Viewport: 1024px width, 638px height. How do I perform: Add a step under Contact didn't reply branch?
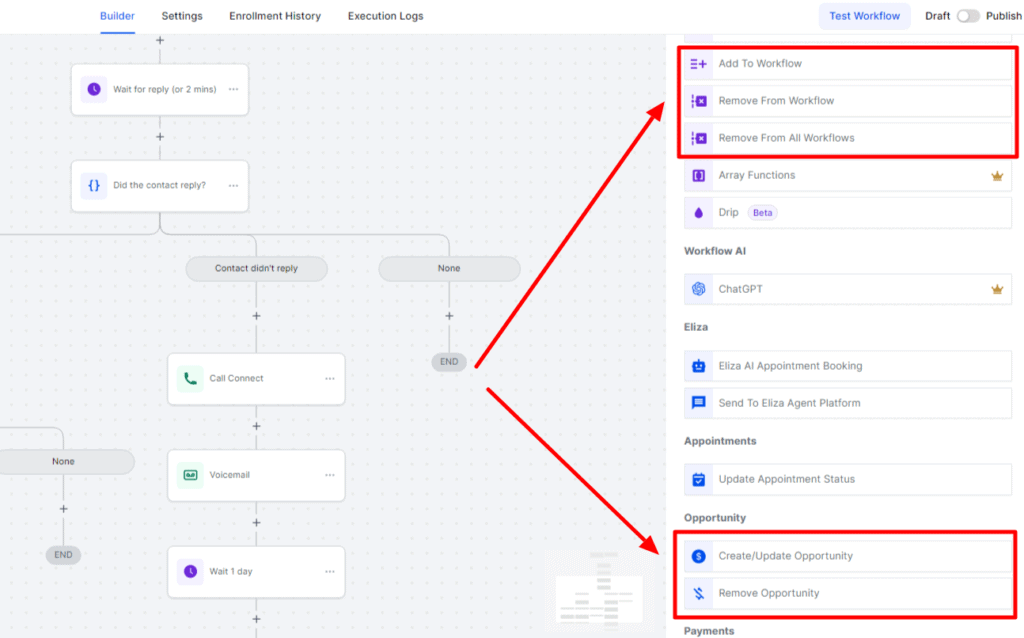[x=256, y=316]
